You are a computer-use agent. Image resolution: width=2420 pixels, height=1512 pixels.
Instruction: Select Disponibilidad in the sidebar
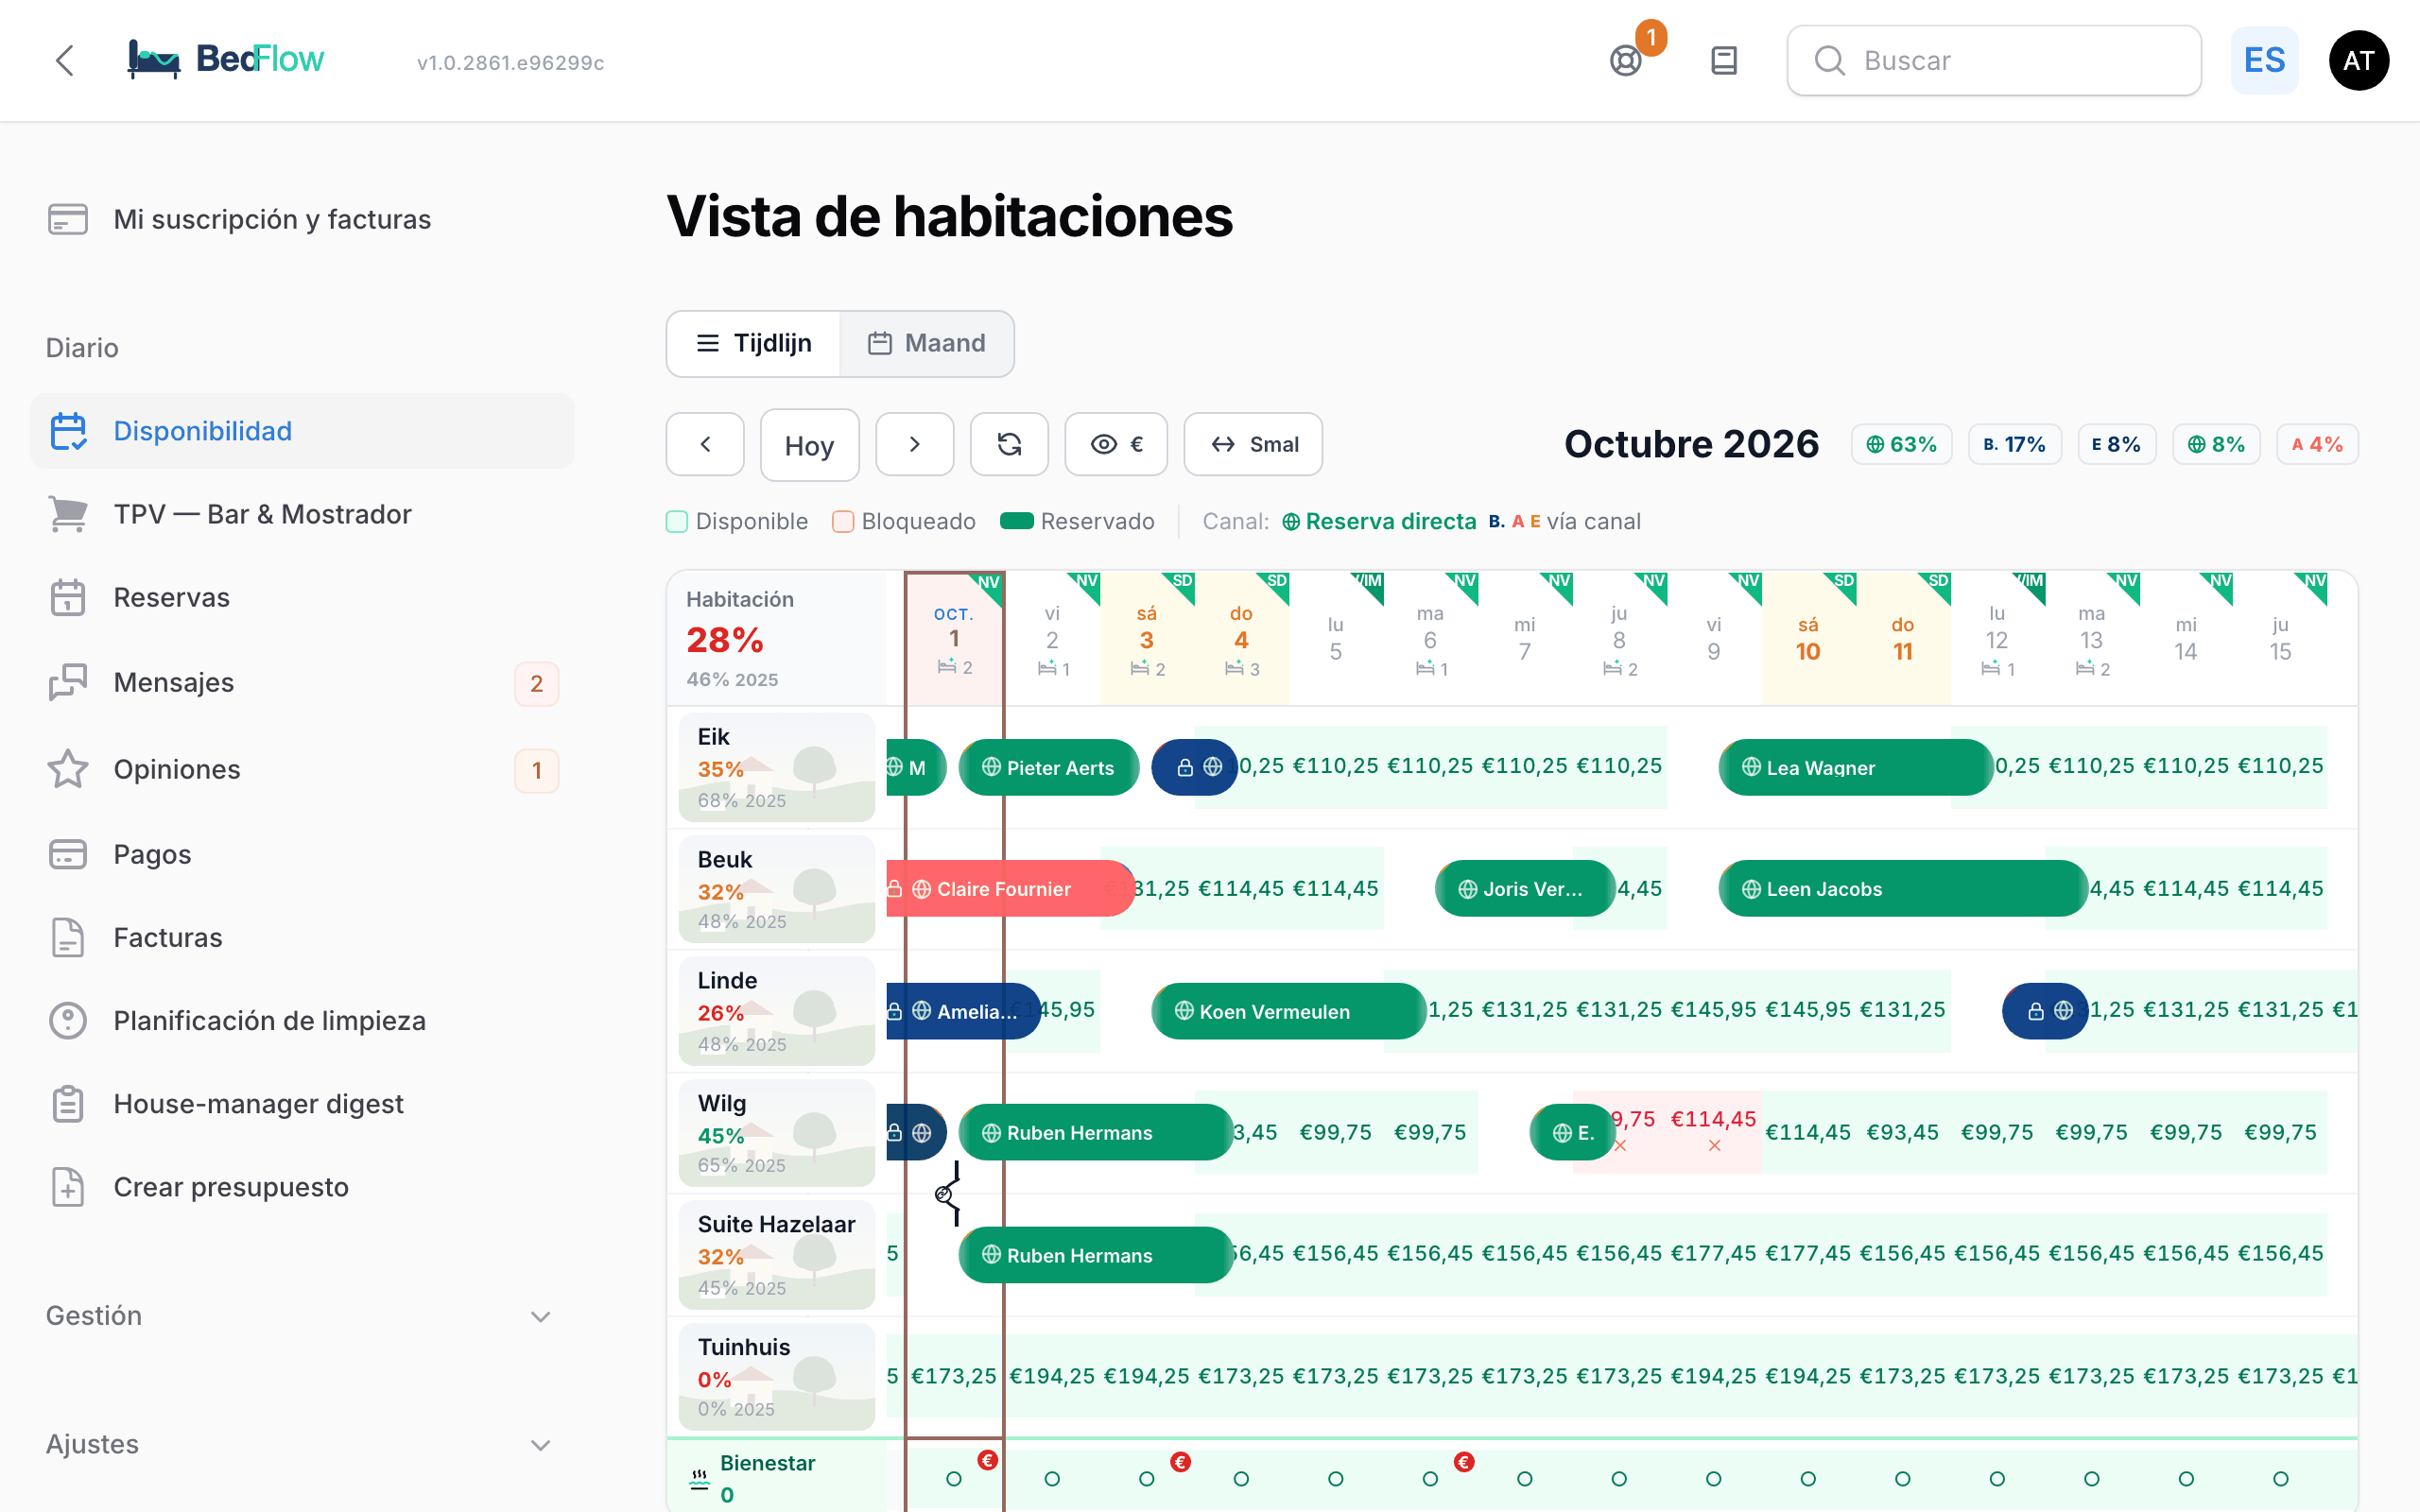pyautogui.click(x=302, y=431)
